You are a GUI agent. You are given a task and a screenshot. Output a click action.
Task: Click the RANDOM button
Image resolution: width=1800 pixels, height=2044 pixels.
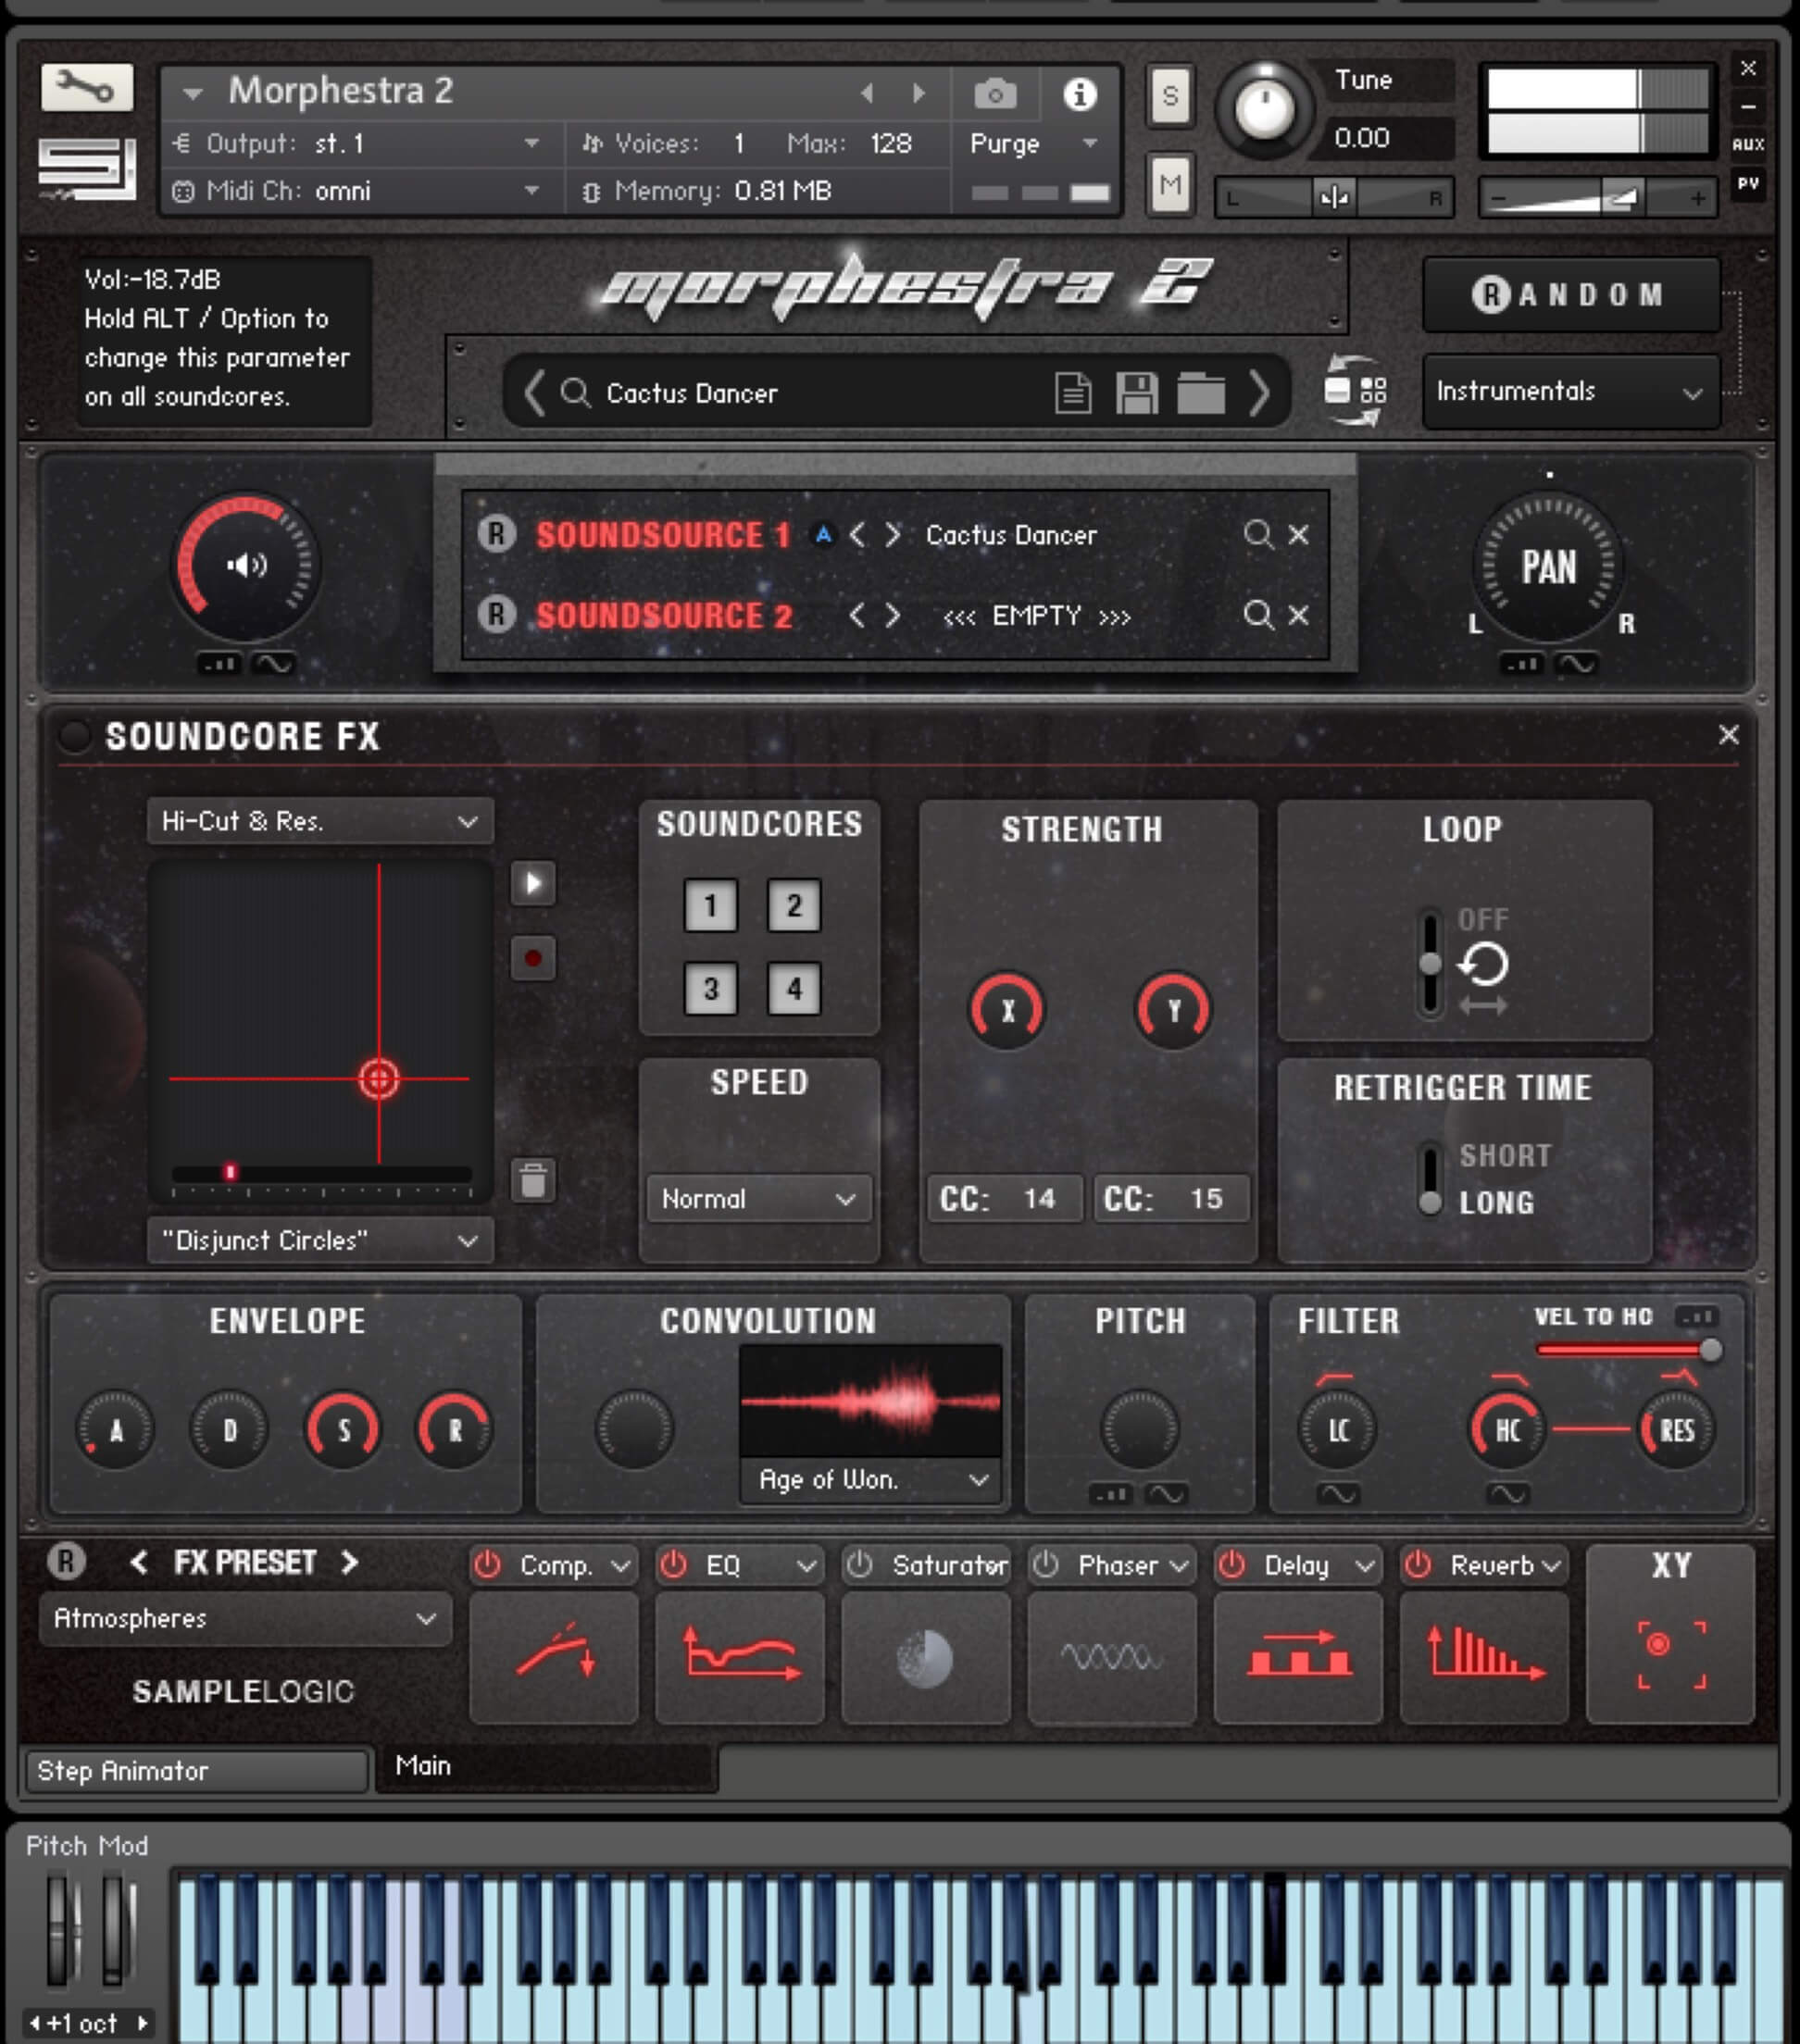click(1570, 294)
